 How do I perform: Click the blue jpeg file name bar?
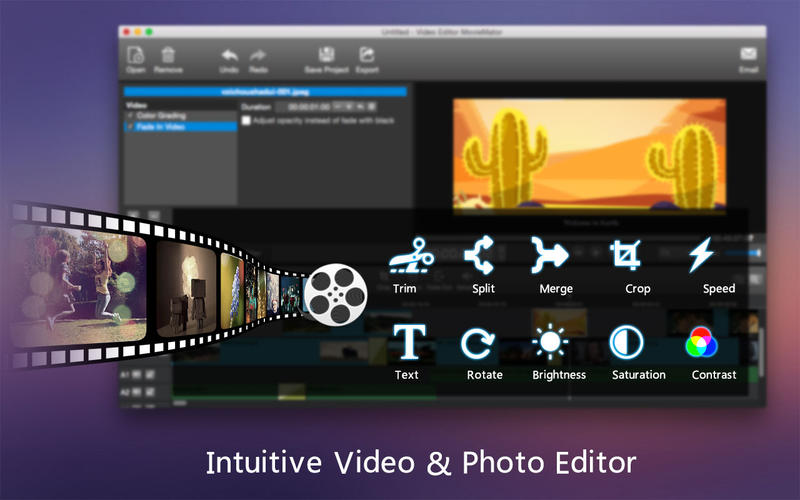265,92
